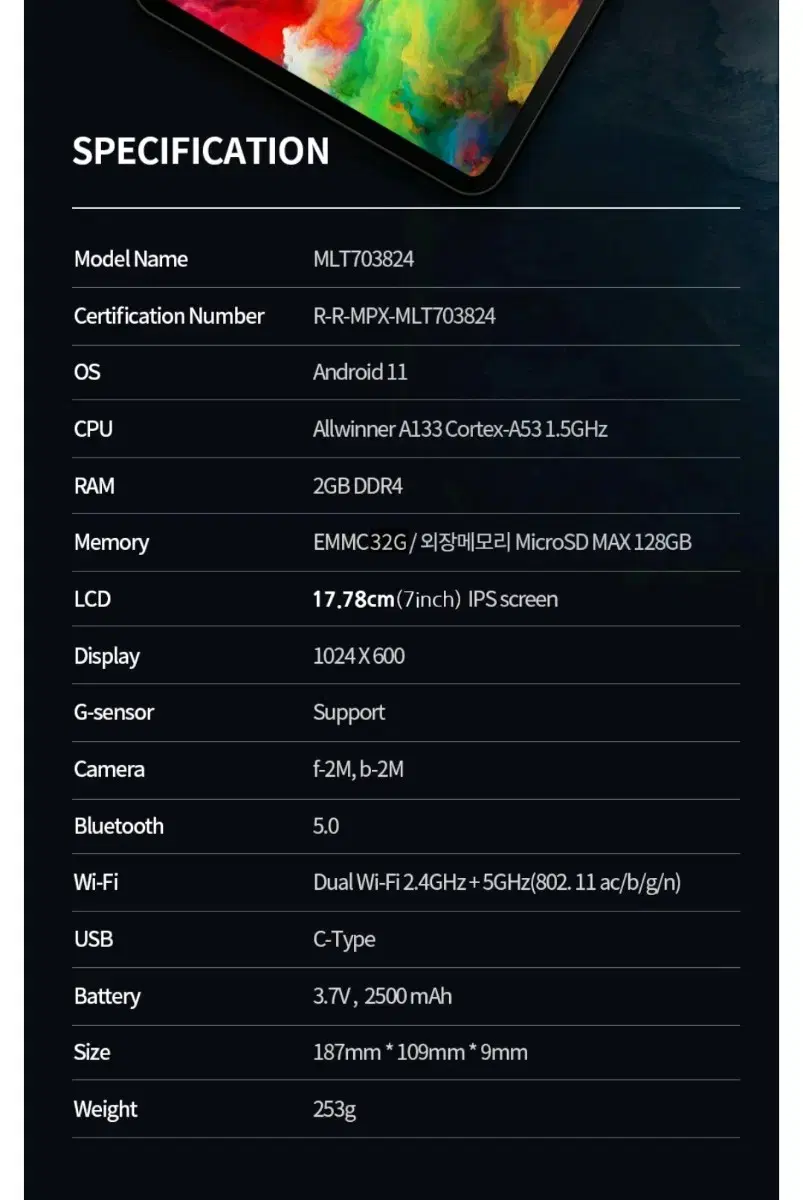Click the 2GB DDR4 RAM value
803x1200 pixels.
[358, 486]
